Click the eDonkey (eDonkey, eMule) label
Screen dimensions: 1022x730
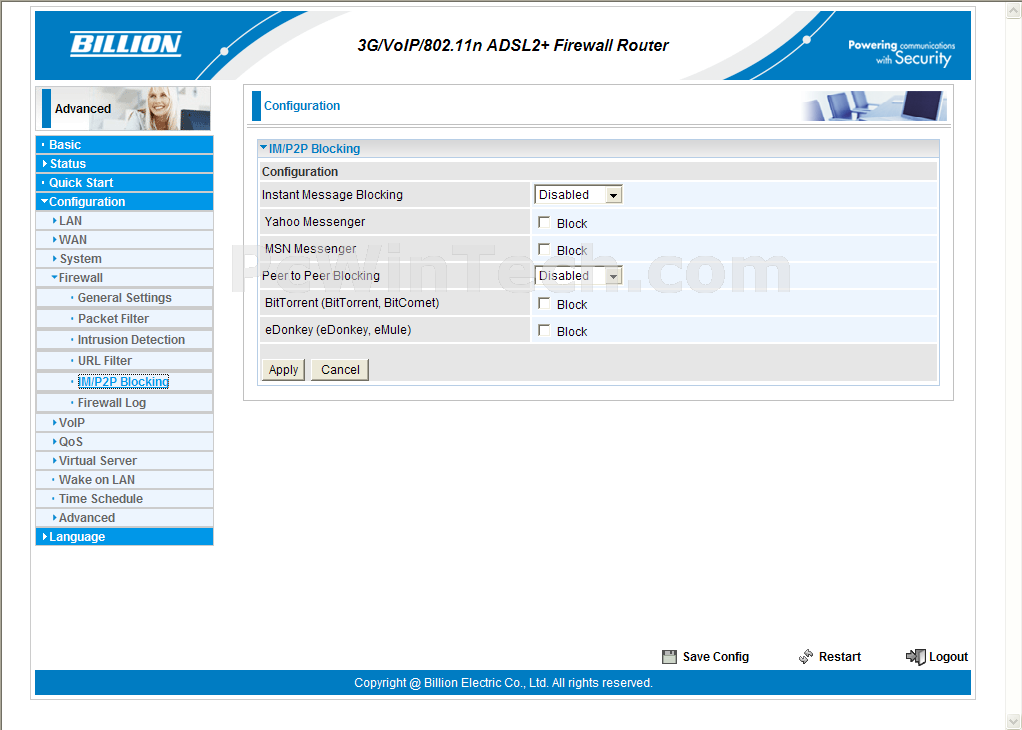tap(338, 330)
